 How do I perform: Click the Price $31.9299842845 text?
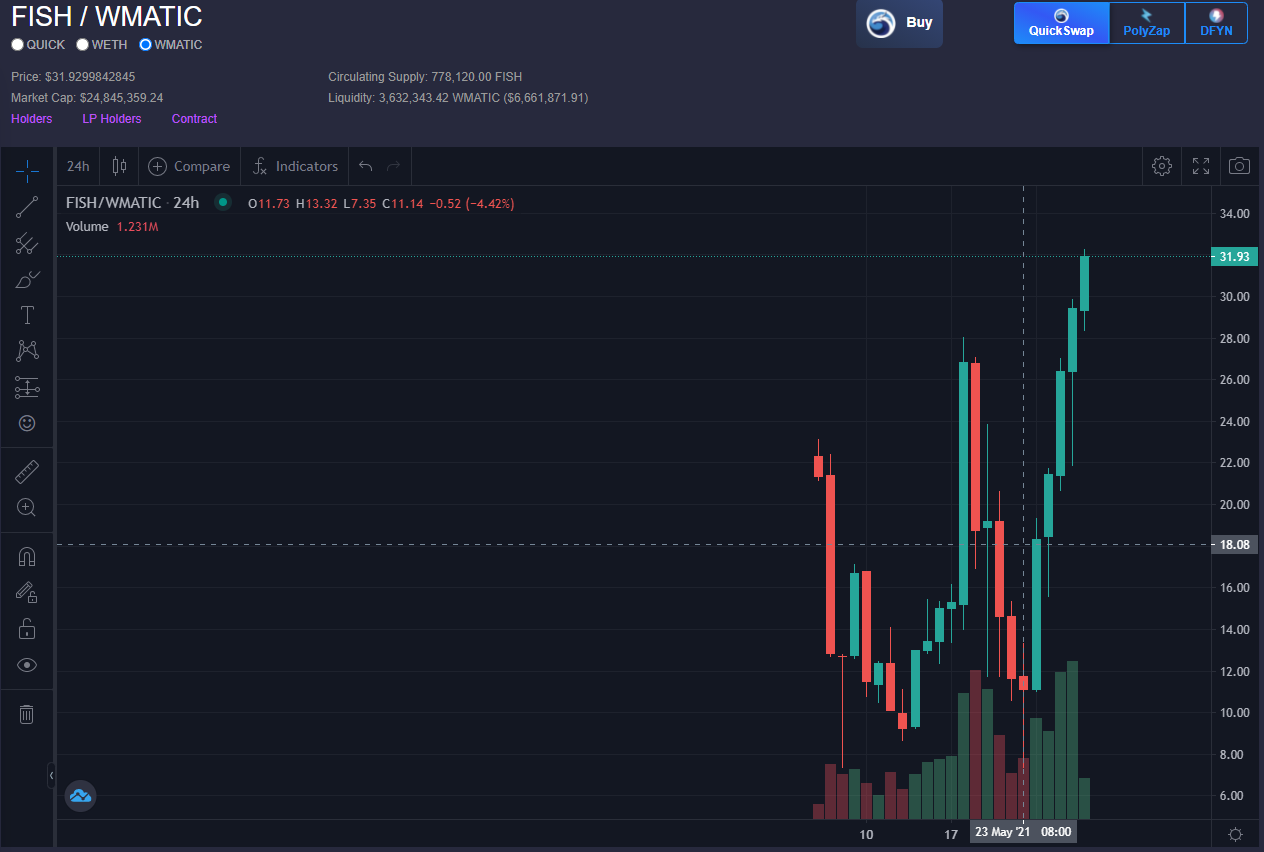tap(73, 77)
